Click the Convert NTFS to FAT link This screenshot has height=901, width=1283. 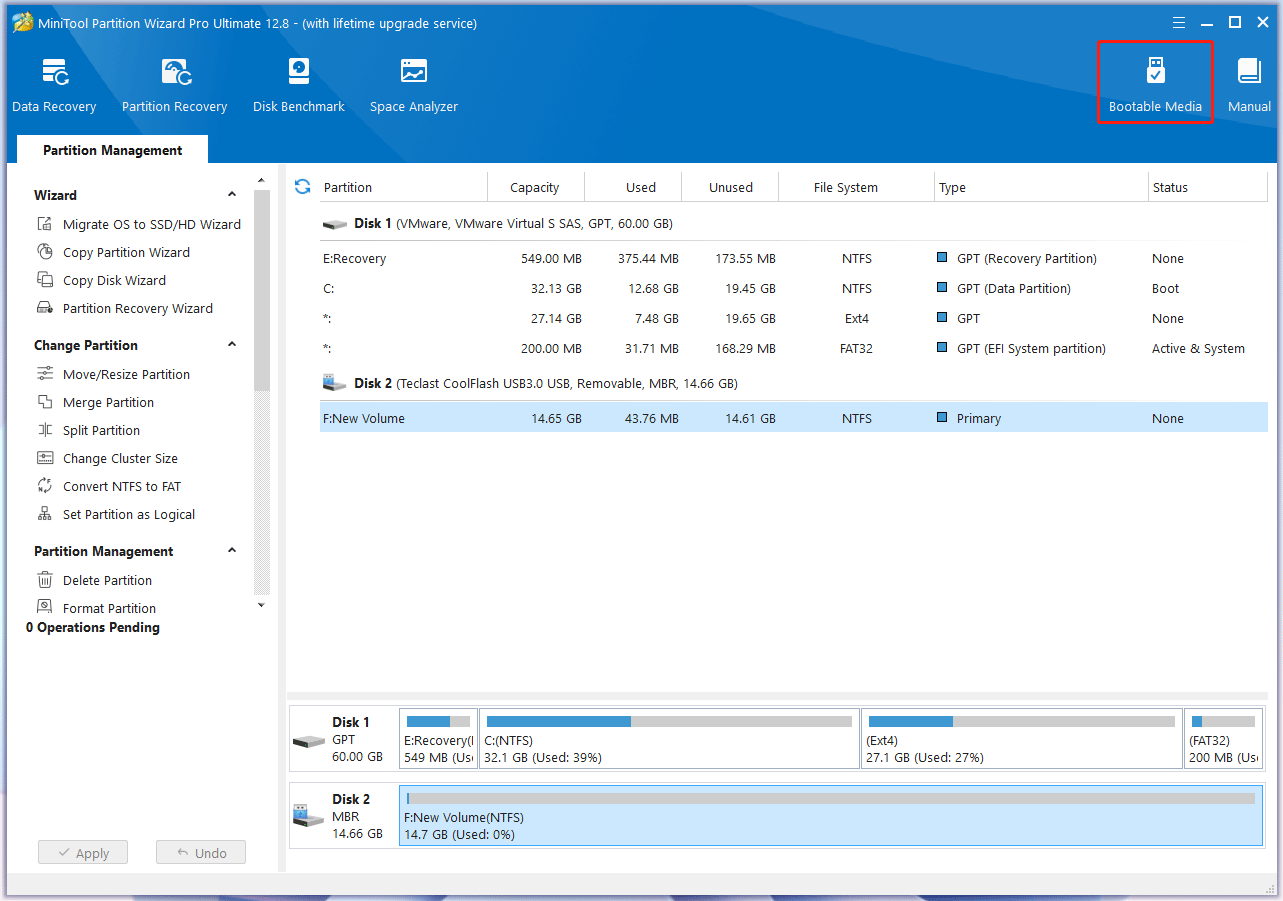122,486
